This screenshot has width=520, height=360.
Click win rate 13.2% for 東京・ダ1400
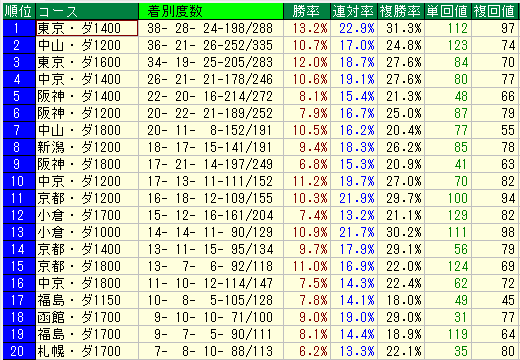(307, 28)
